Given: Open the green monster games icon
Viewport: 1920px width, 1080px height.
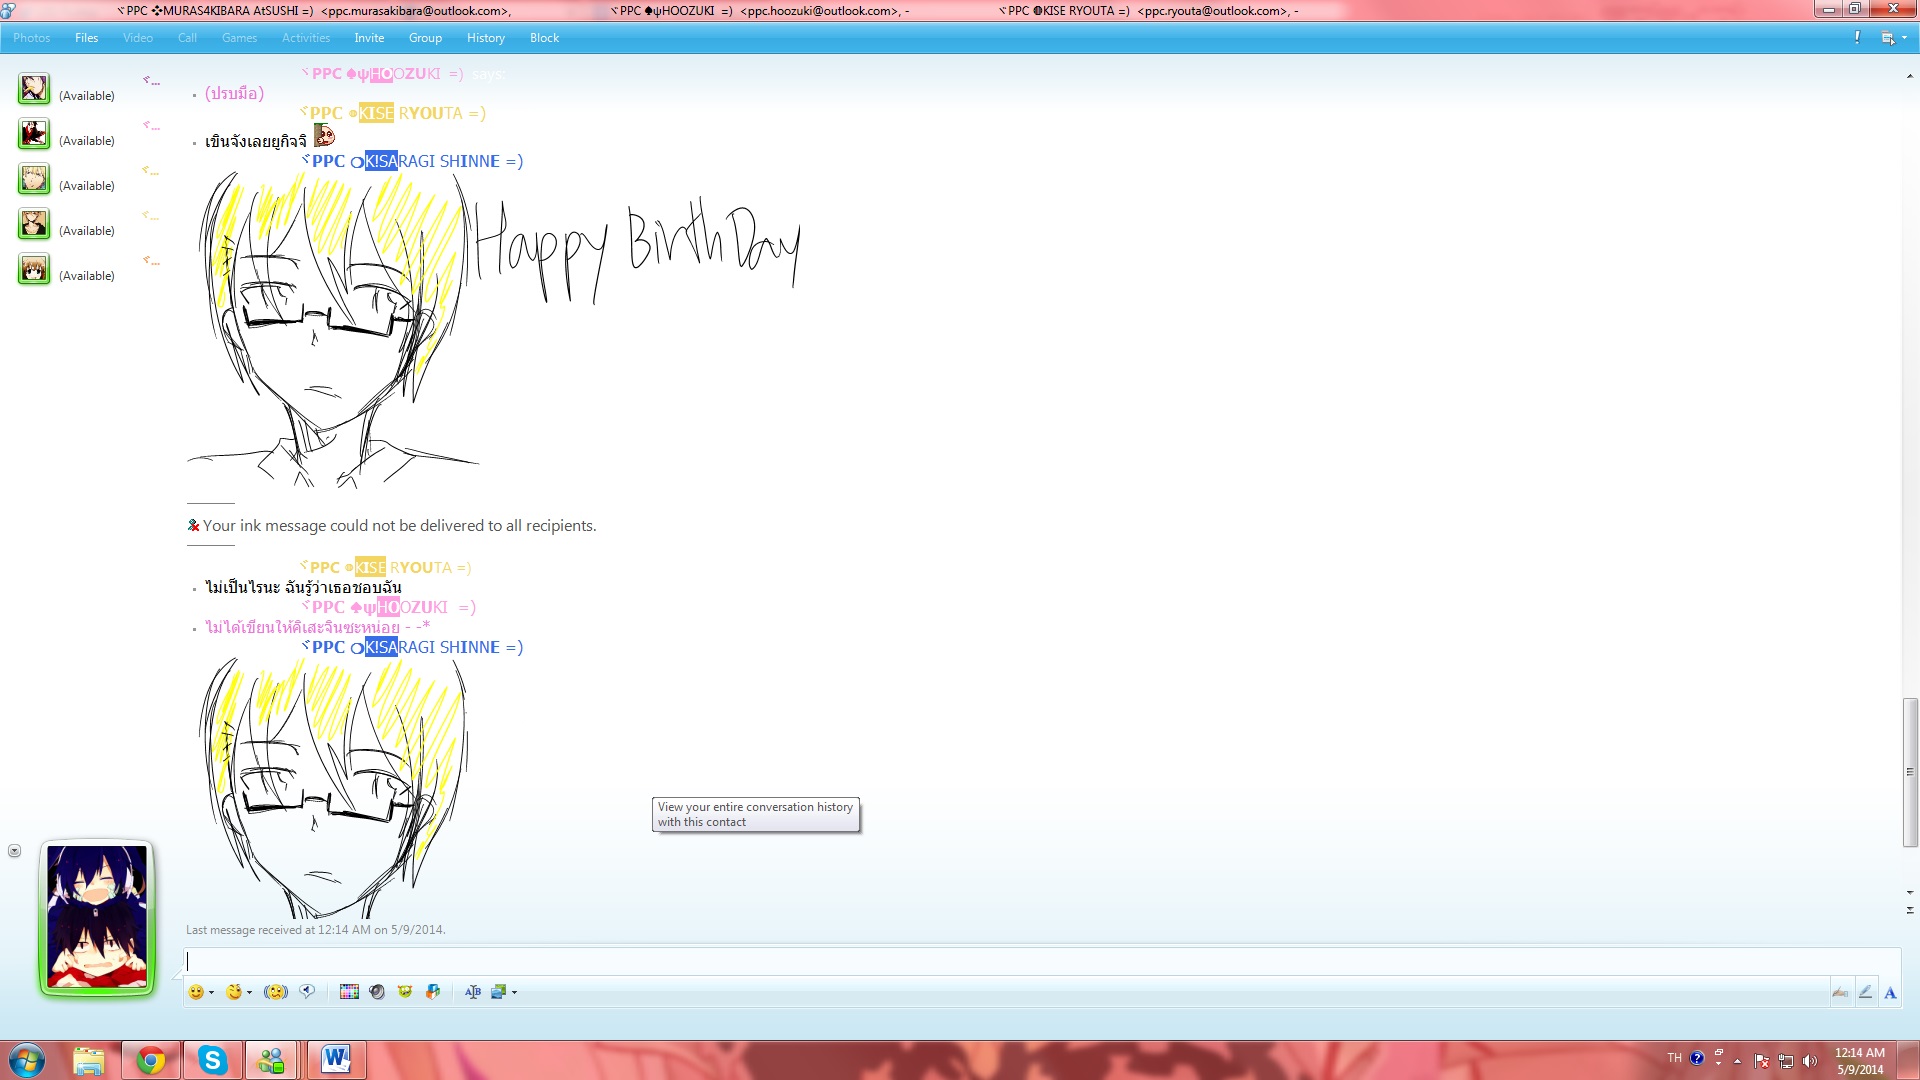Looking at the screenshot, I should tap(405, 992).
